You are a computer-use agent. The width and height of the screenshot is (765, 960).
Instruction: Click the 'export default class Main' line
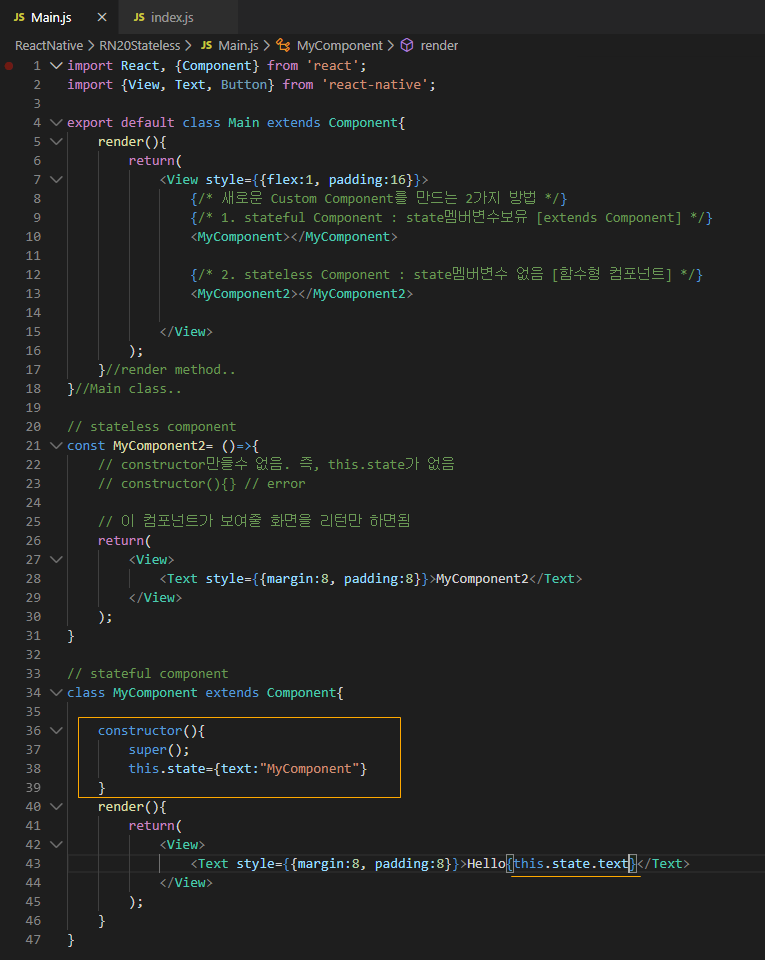click(x=236, y=122)
